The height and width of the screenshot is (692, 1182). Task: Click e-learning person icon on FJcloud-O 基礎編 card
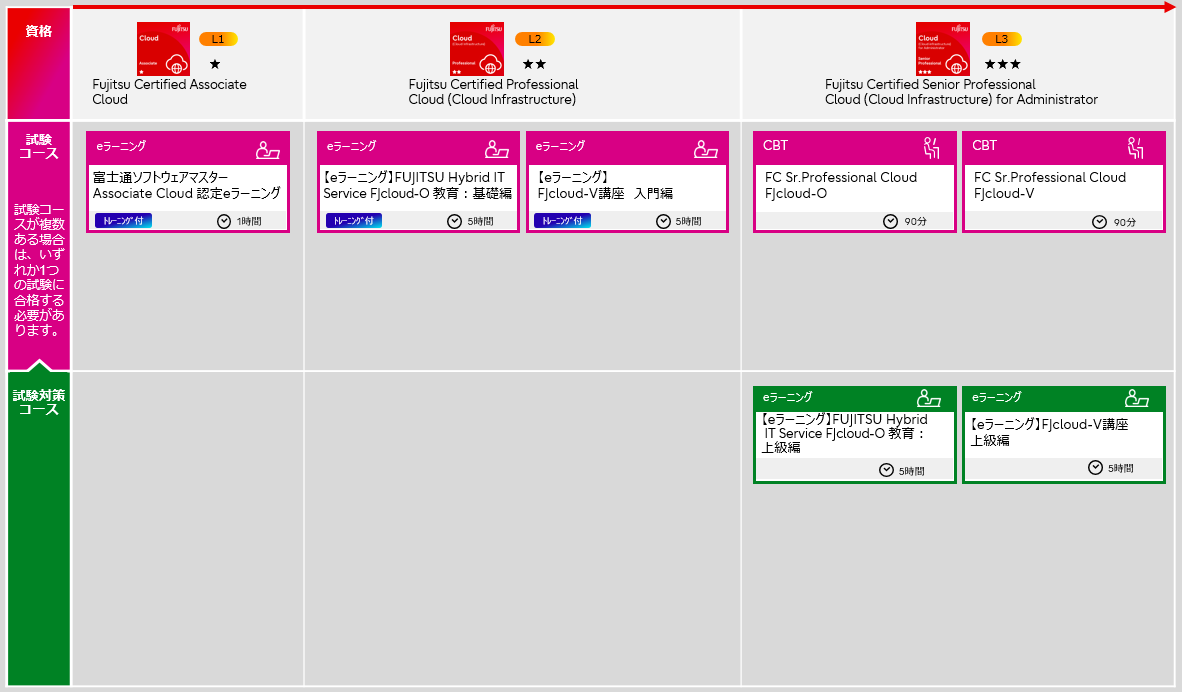(x=497, y=149)
